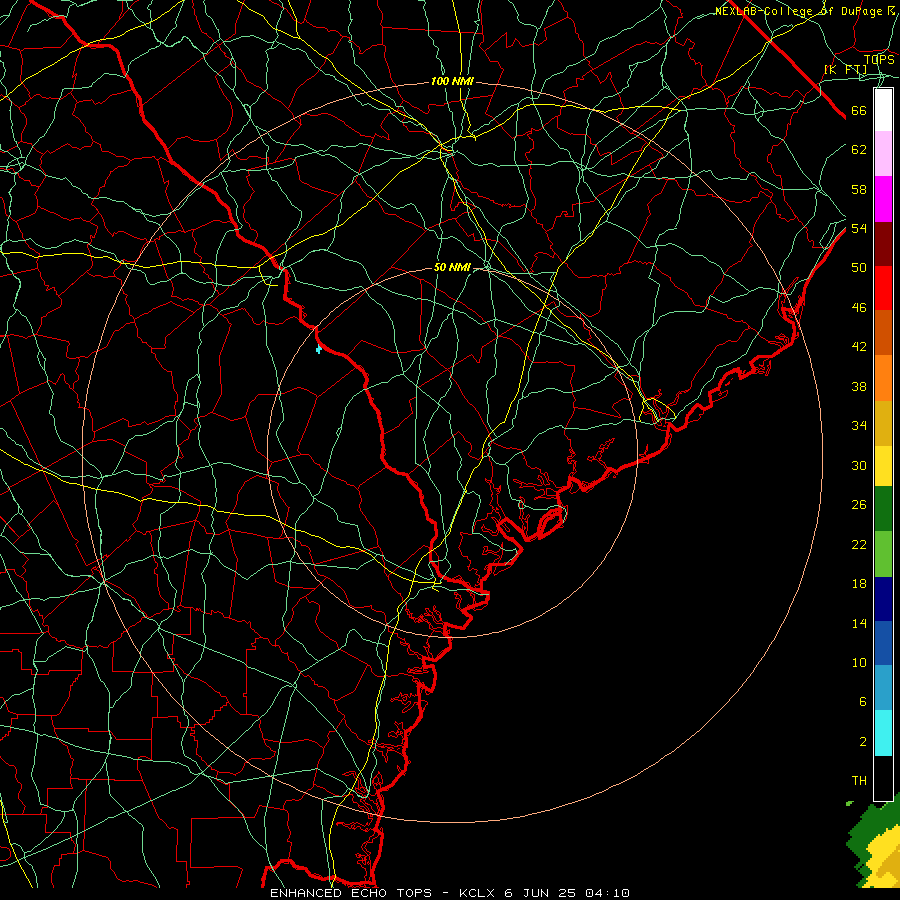Click the 34 value on legend scale
900x900 pixels.
point(859,426)
